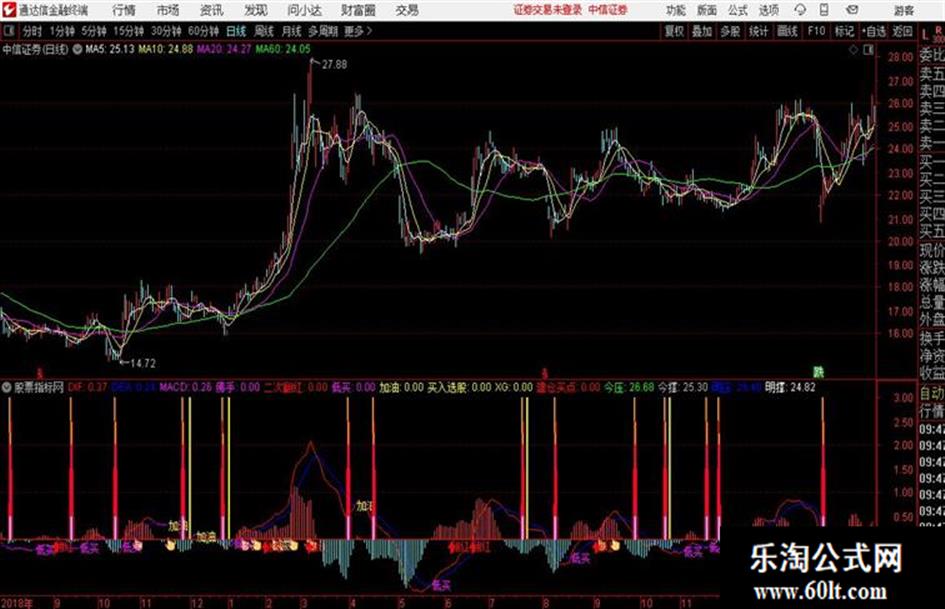Viewport: 945px width, 609px height.
Task: Open the 资讯 menu
Action: pos(212,10)
